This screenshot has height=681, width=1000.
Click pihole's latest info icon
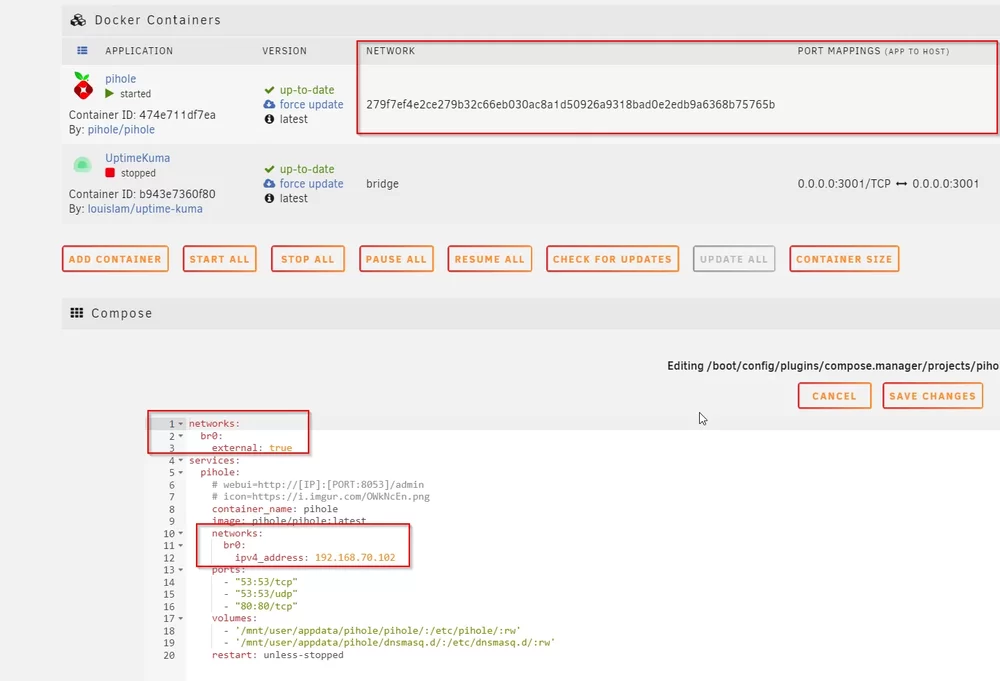269,119
